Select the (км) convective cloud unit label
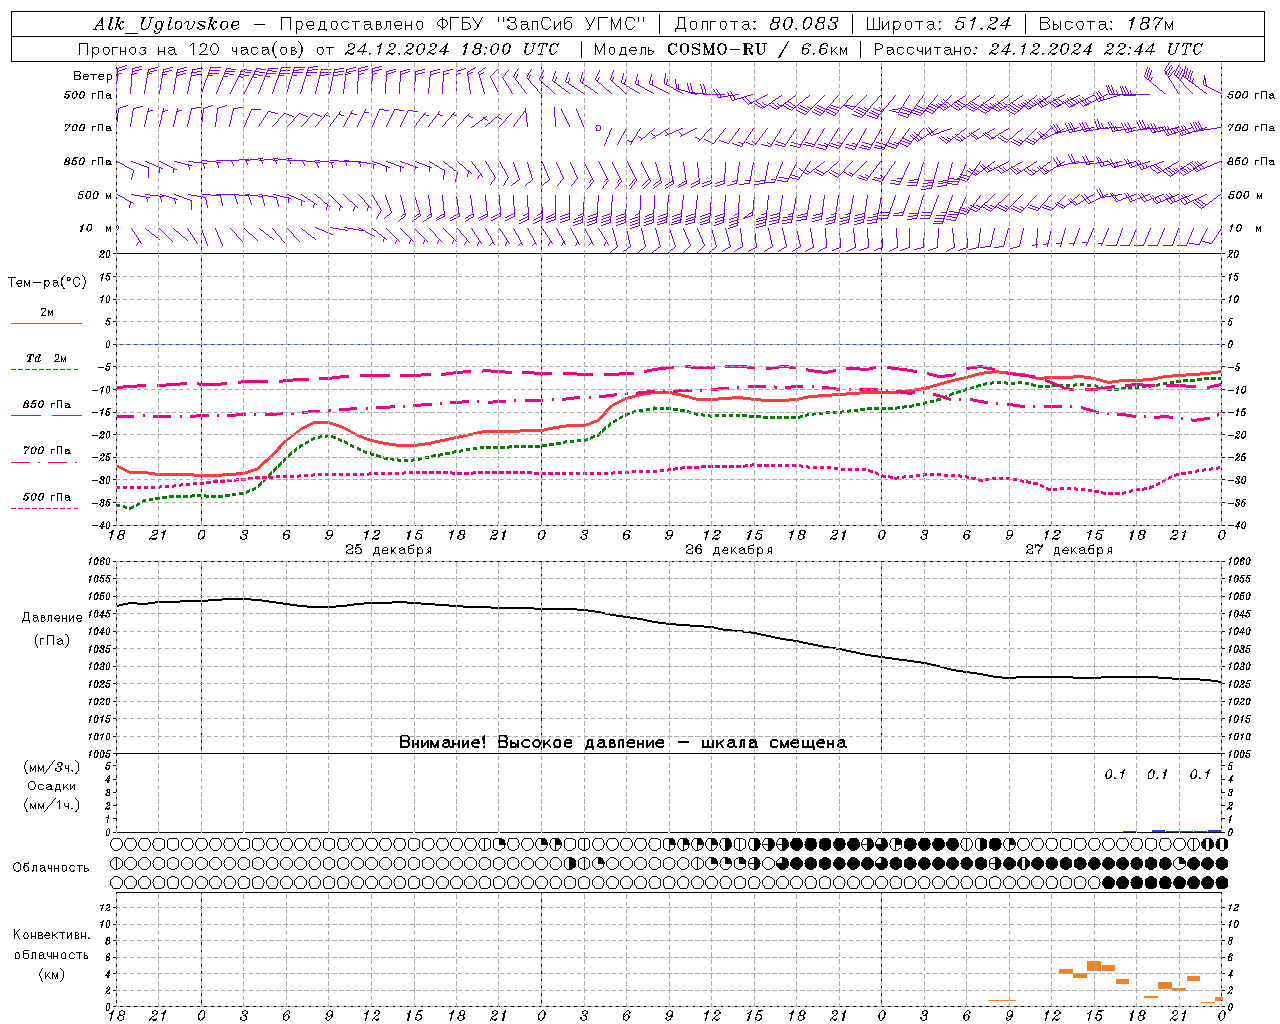This screenshot has height=1024, width=1280. (52, 974)
